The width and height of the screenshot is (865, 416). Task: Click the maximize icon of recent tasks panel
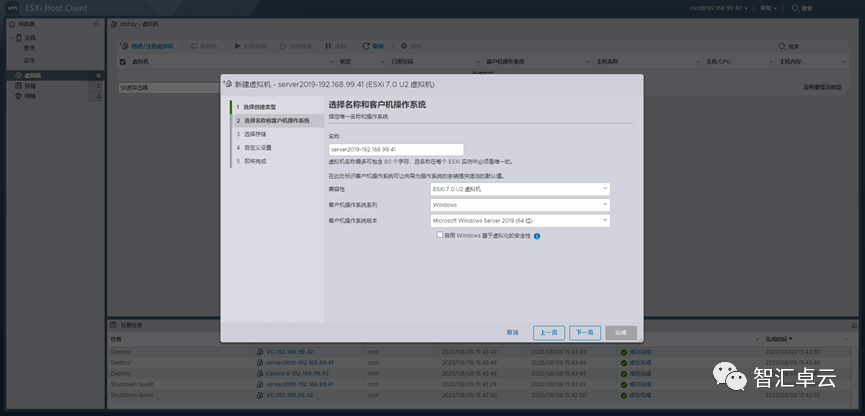click(854, 326)
